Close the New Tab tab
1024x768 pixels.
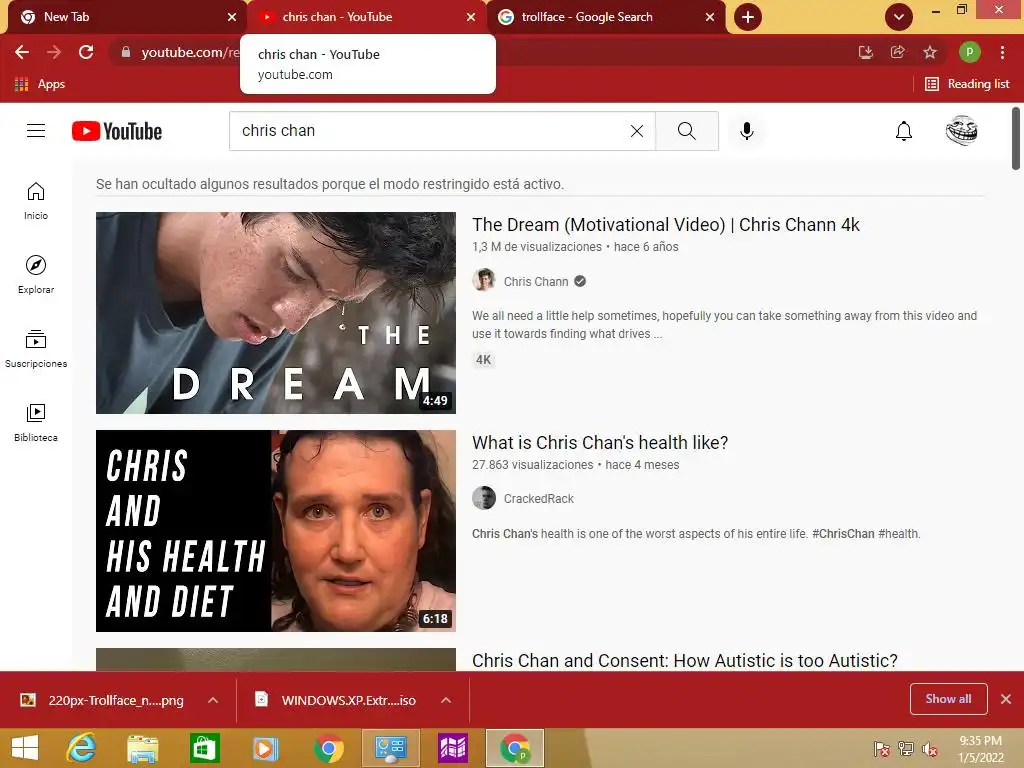(x=232, y=17)
